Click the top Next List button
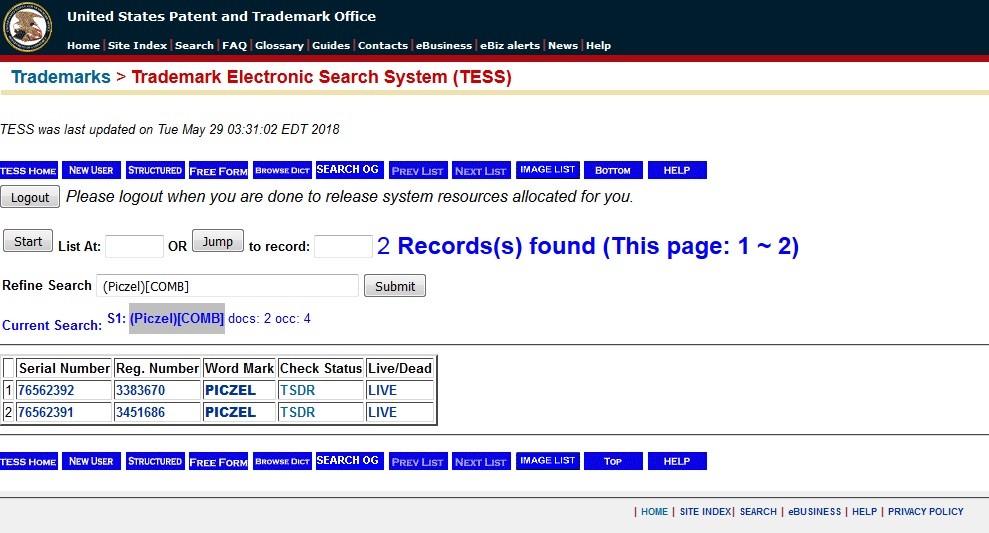The image size is (989, 533). 481,170
